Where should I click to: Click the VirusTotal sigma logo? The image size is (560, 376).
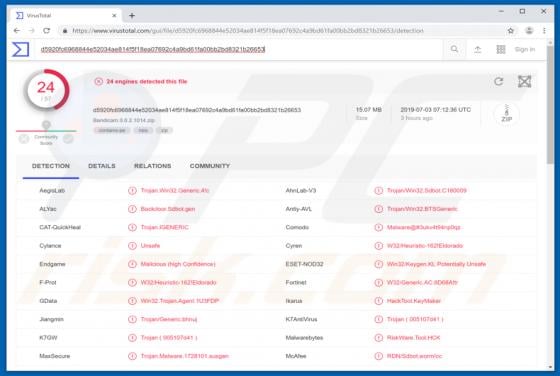(20, 49)
